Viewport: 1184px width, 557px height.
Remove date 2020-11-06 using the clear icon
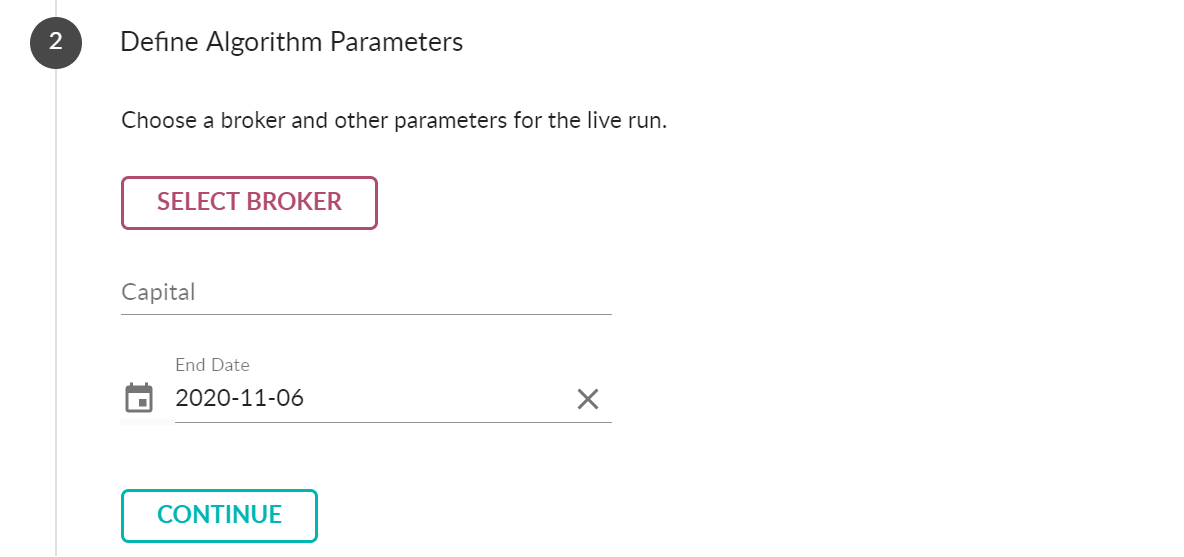587,399
